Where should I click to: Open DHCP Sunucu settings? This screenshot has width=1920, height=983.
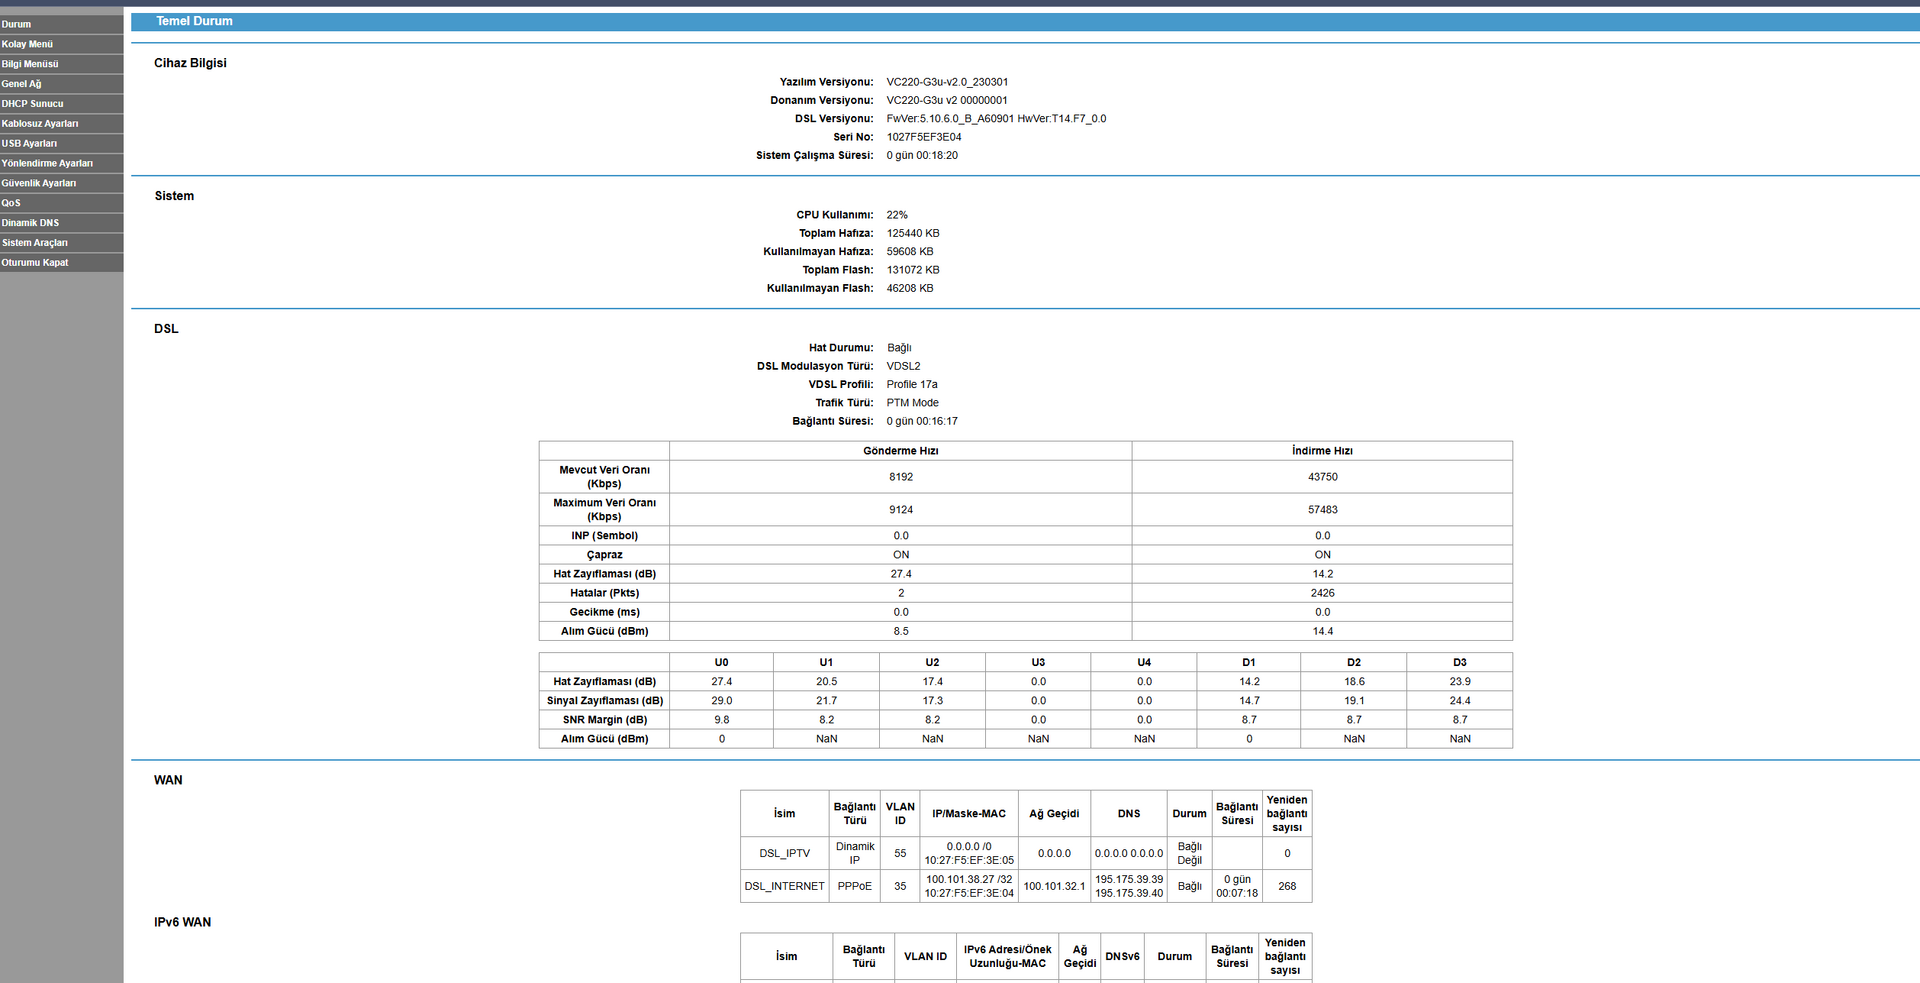61,104
